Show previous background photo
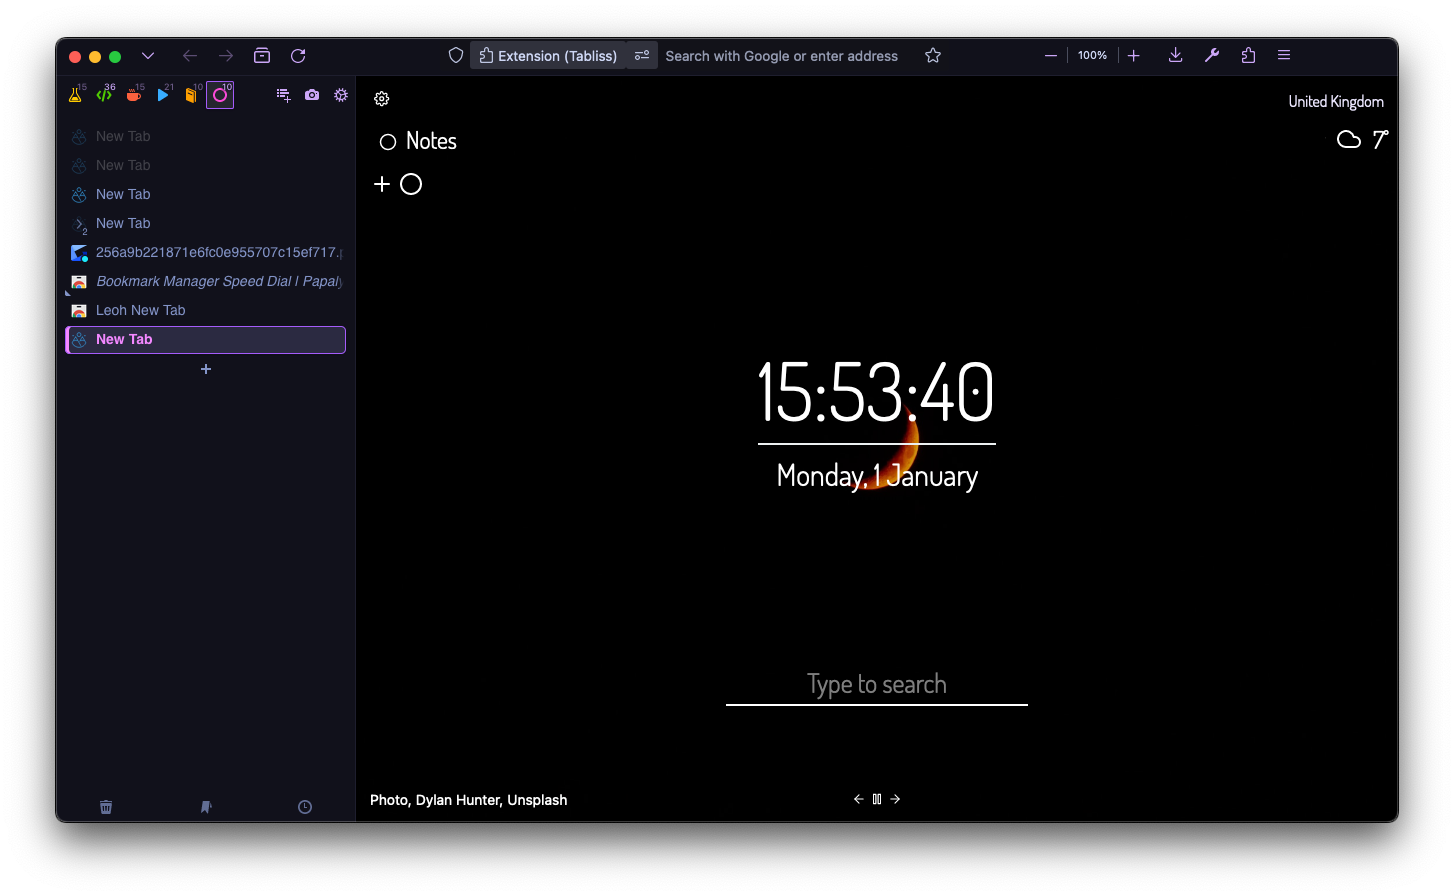Screen dimensions: 1454x896 858,799
